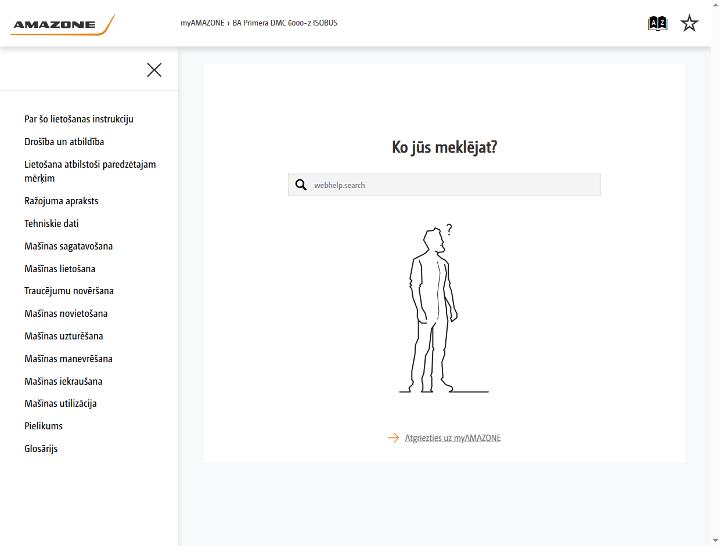The image size is (720, 546).
Task: Select Drošība un atbildība in sidebar
Action: [x=64, y=141]
